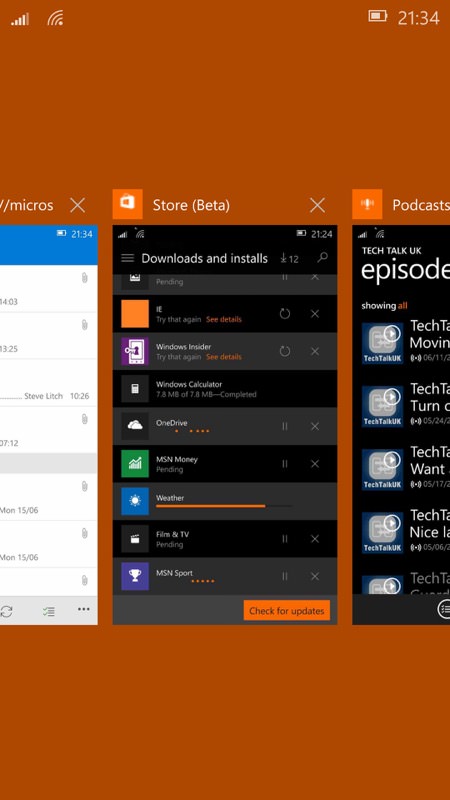The height and width of the screenshot is (800, 450).
Task: Tap the Windows Insider app icon
Action: click(135, 351)
